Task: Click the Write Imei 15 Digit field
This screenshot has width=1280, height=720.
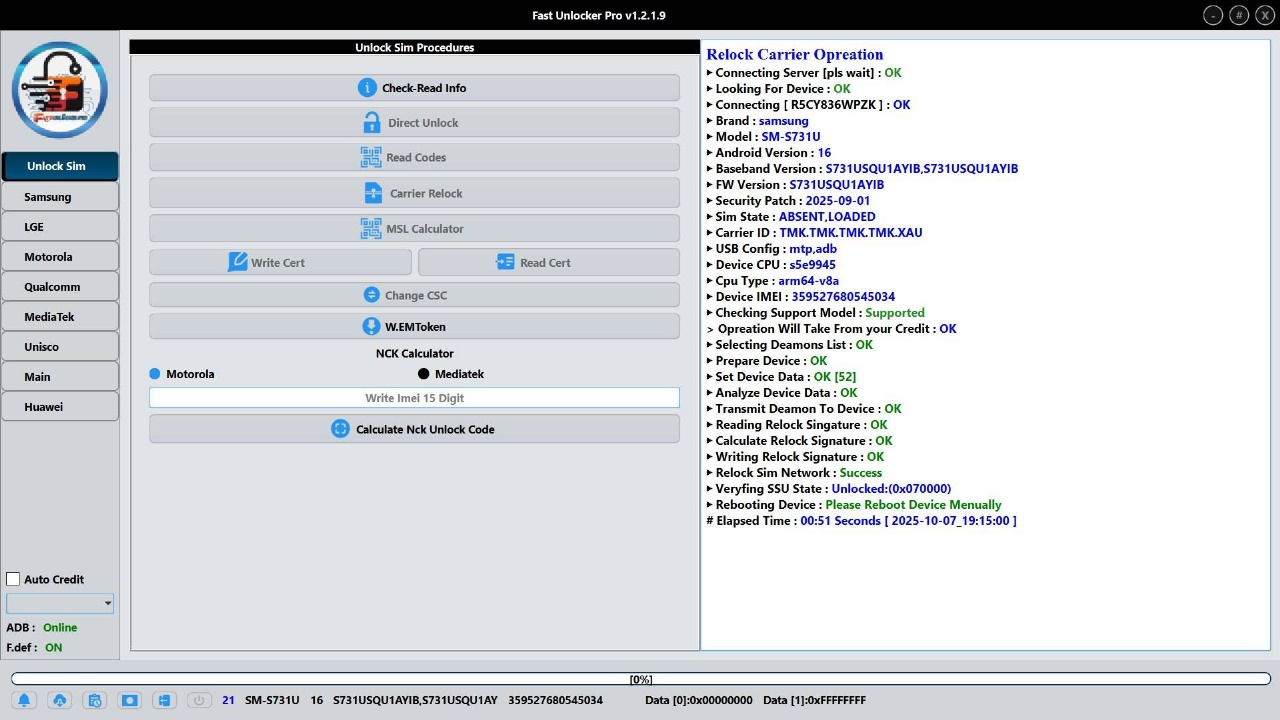Action: [x=414, y=398]
